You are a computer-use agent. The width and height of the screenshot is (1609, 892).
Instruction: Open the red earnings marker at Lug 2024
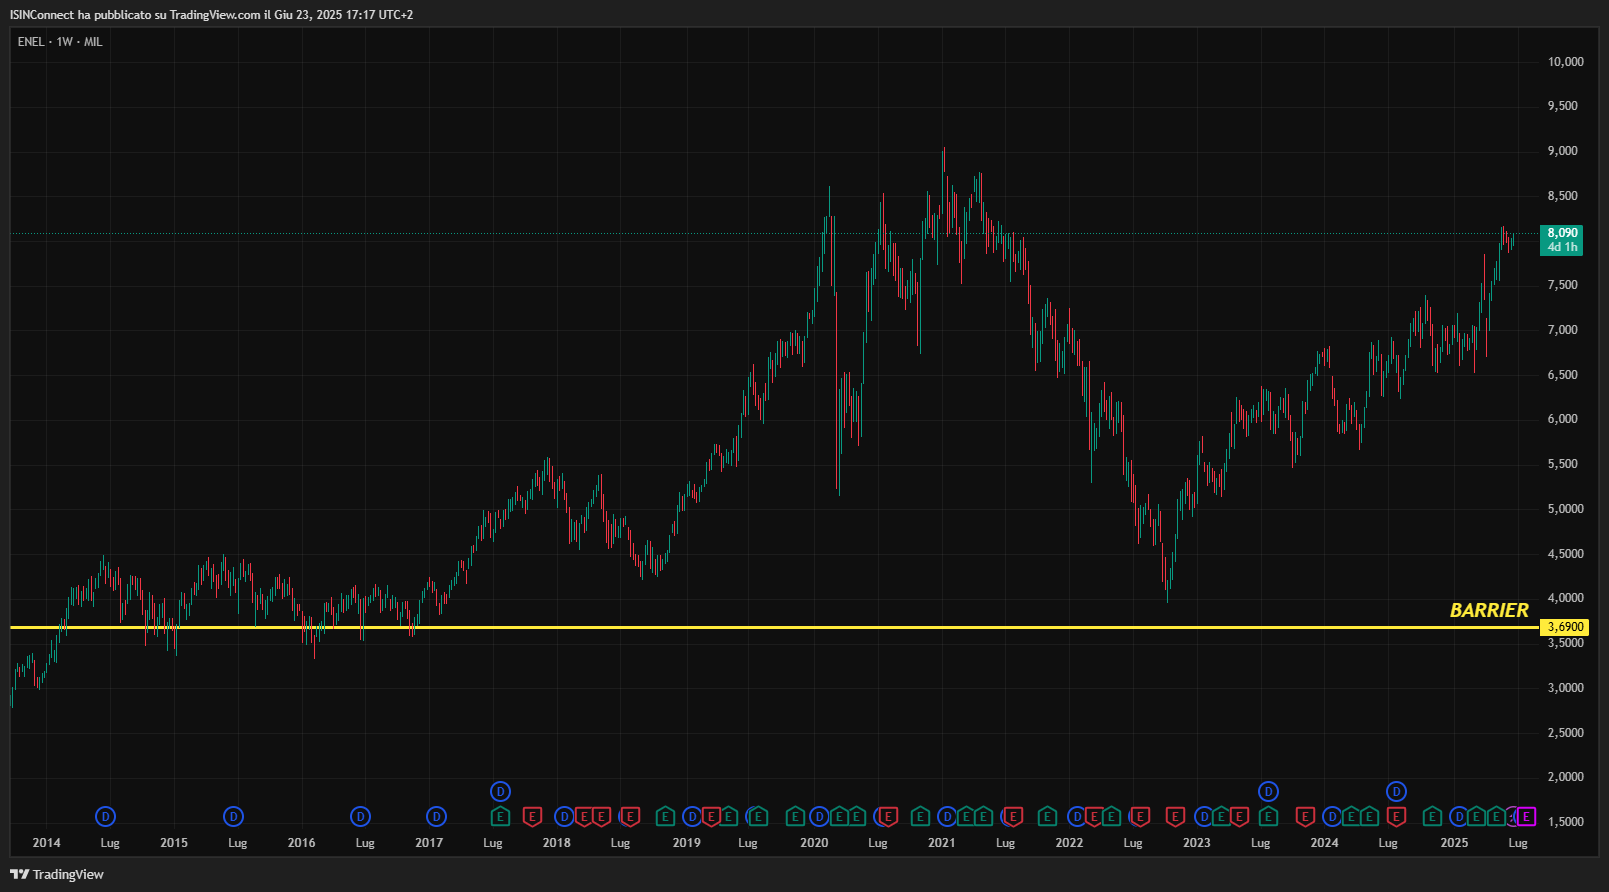(x=1396, y=817)
